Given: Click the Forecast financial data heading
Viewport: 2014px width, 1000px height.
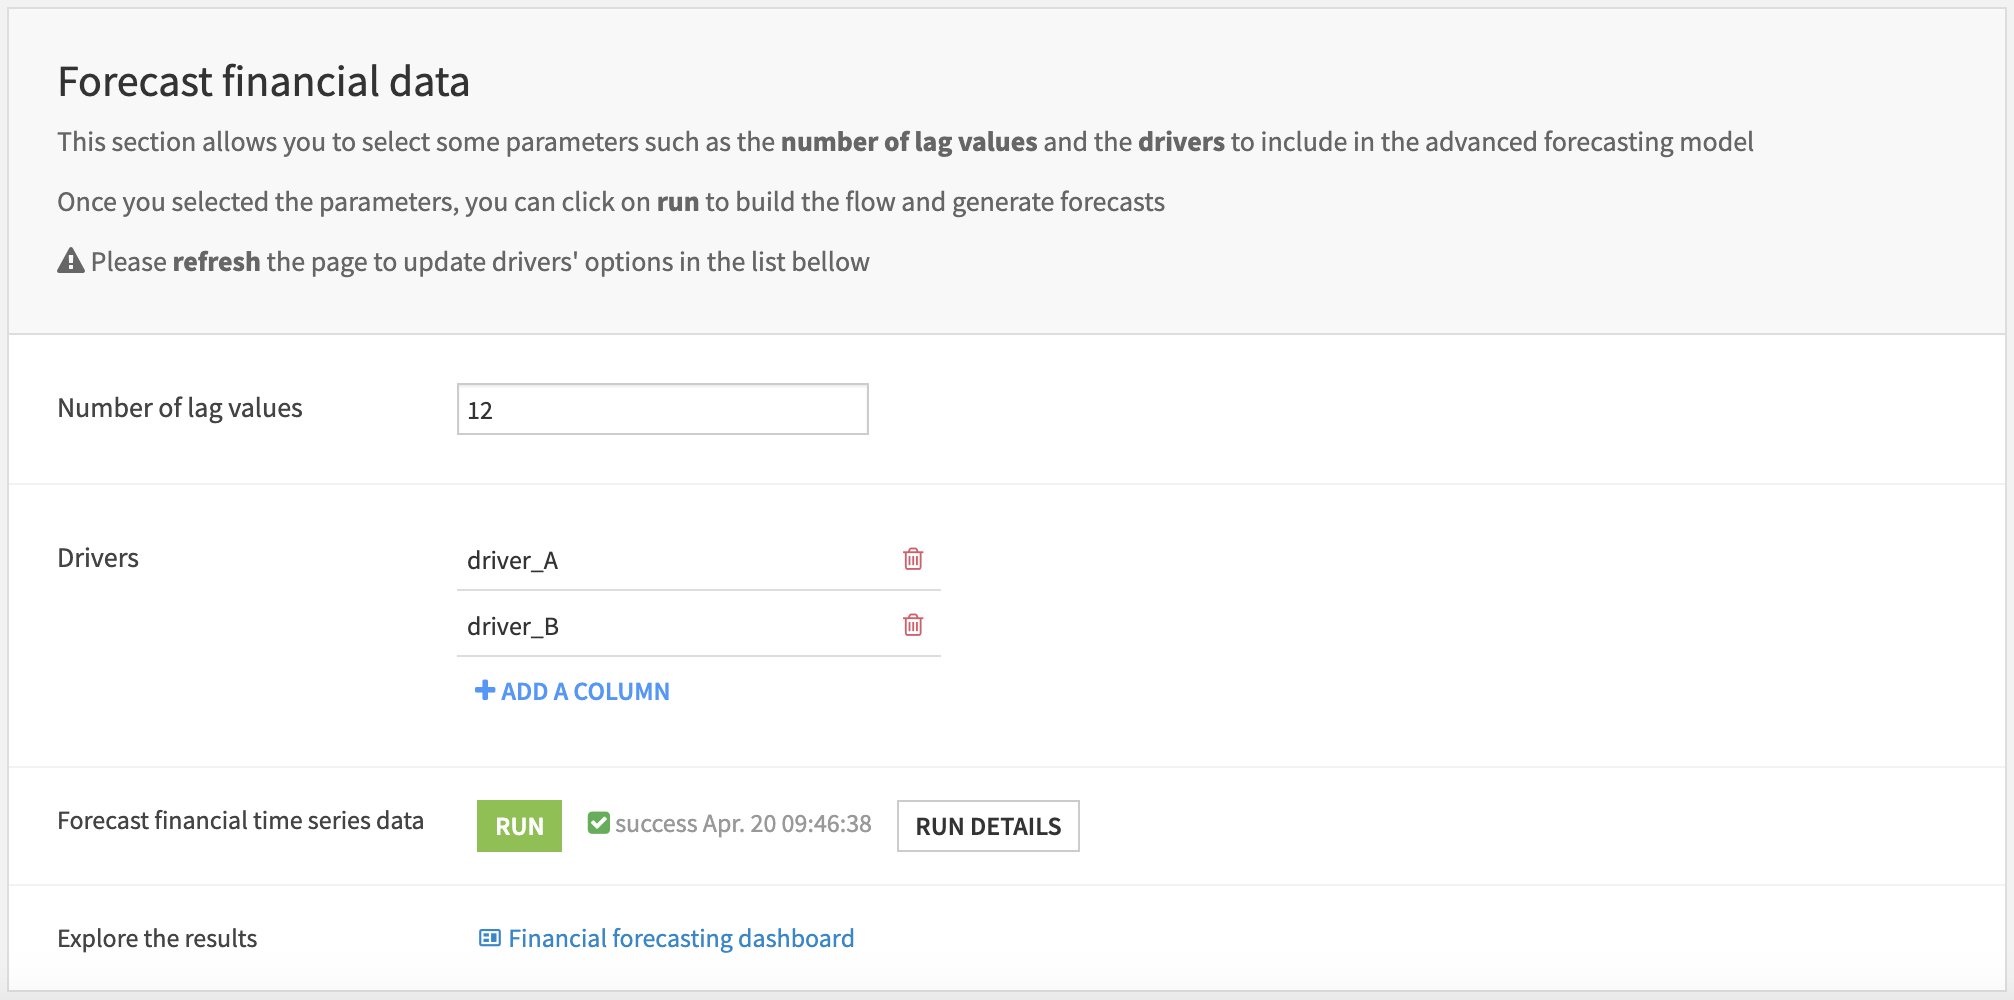Looking at the screenshot, I should tap(264, 82).
